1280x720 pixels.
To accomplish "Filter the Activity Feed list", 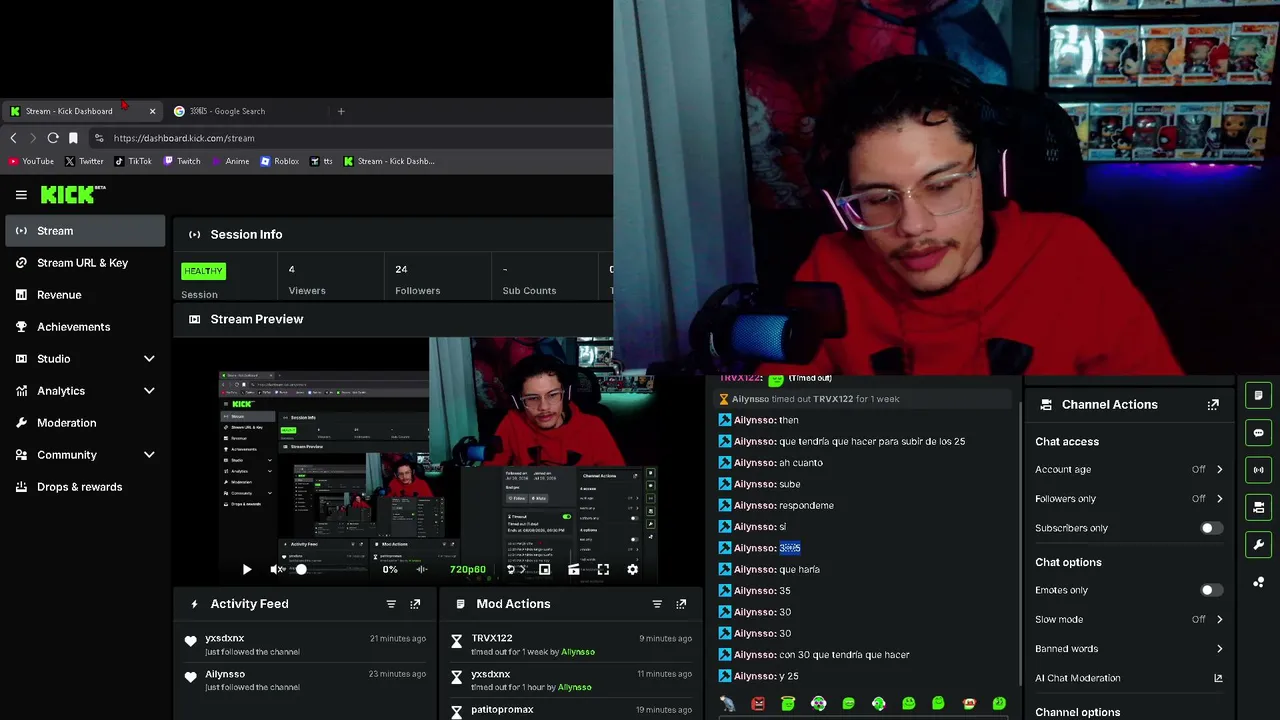I will tap(391, 604).
